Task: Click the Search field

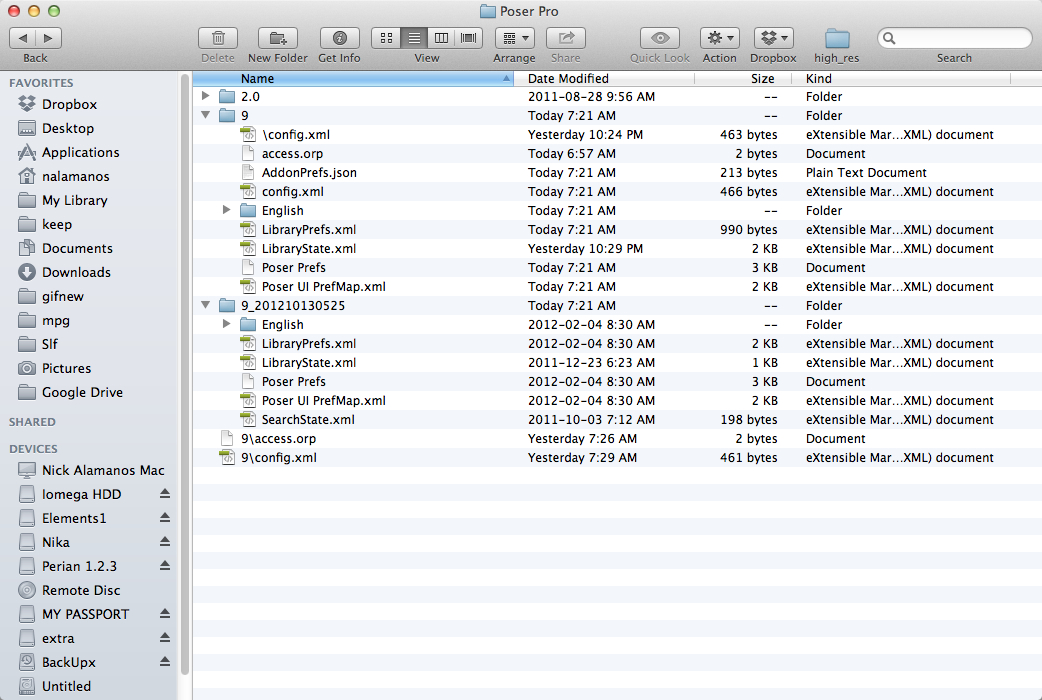Action: (954, 38)
